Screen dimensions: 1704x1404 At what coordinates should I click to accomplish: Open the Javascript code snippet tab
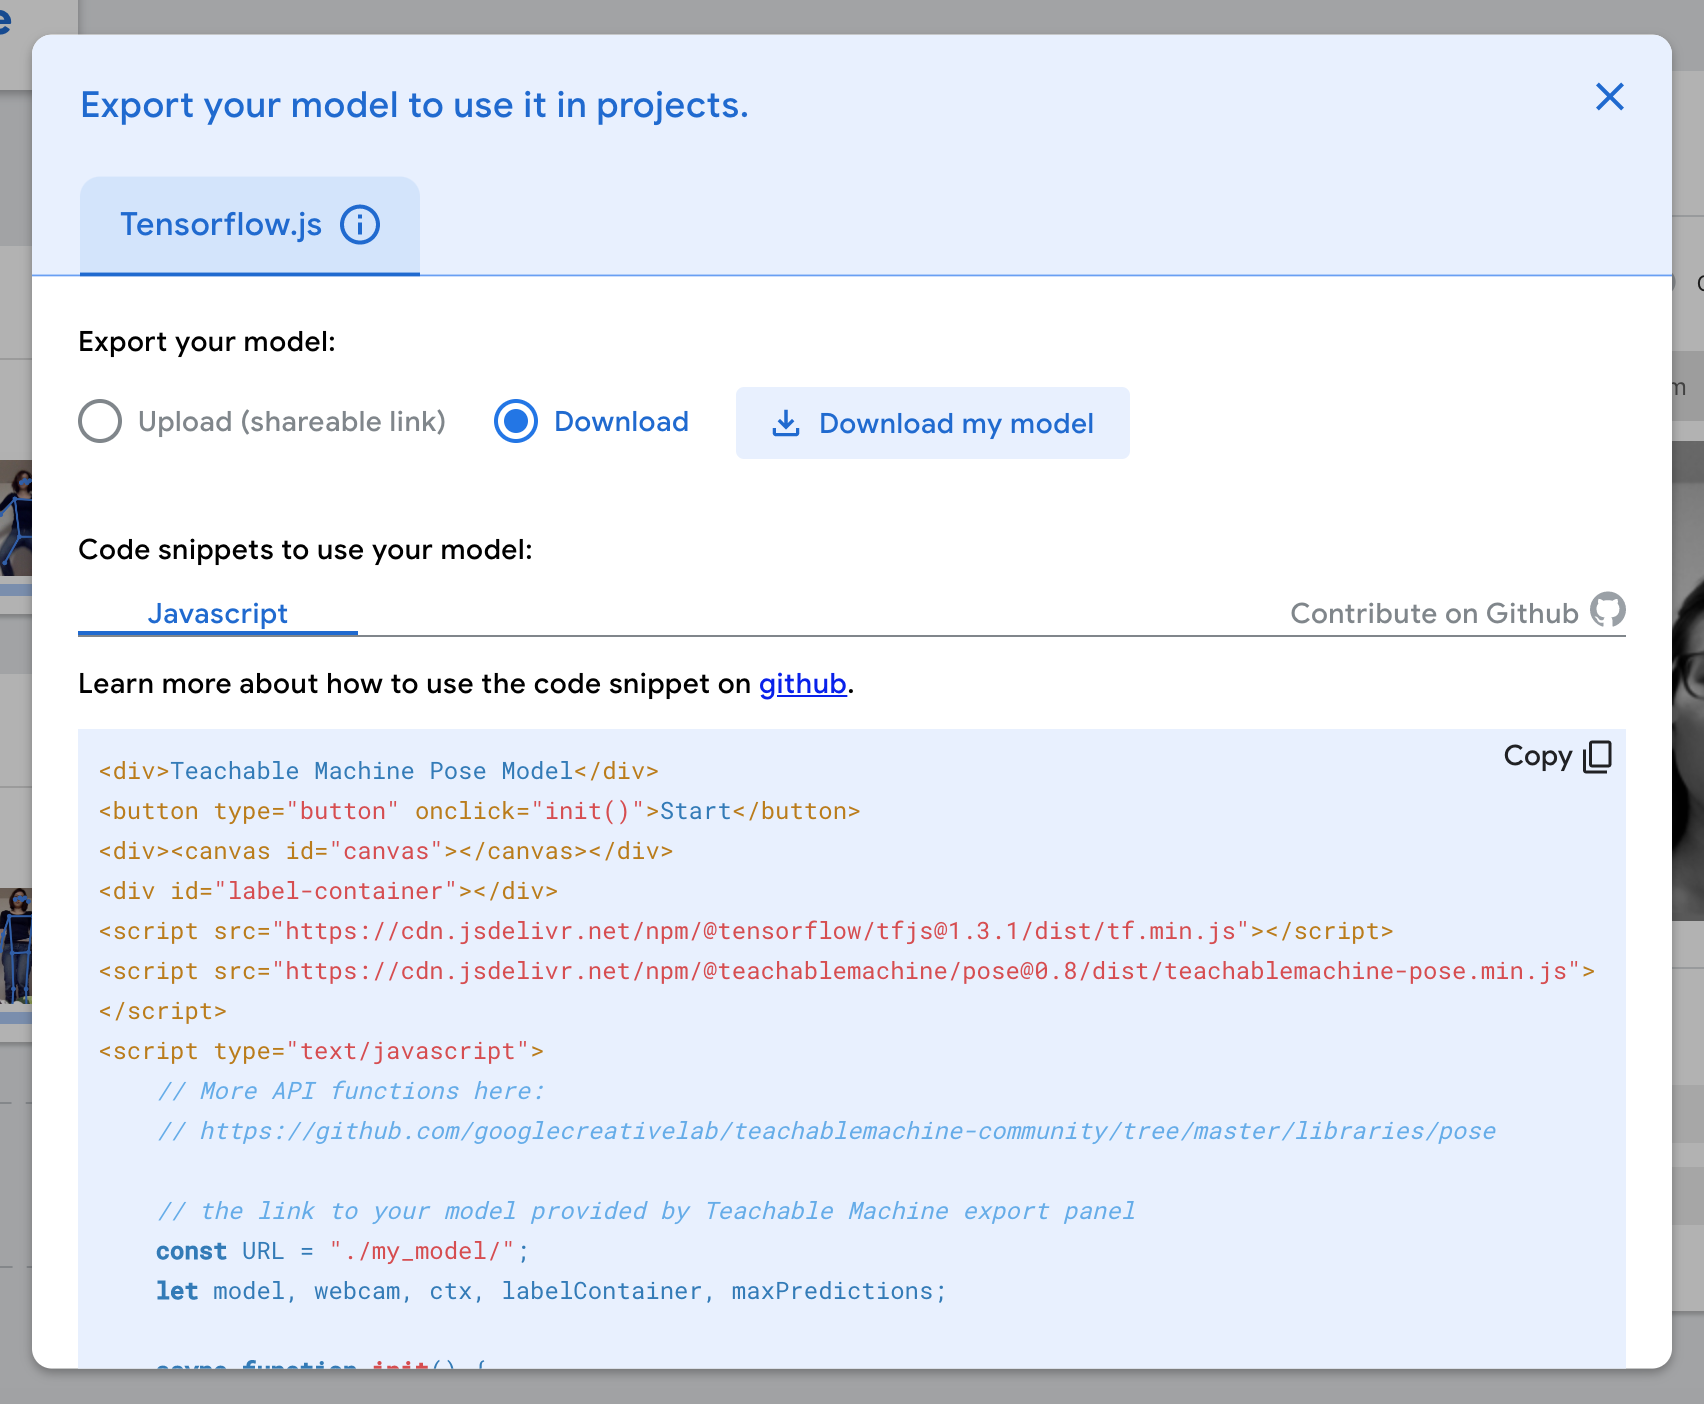coord(218,613)
